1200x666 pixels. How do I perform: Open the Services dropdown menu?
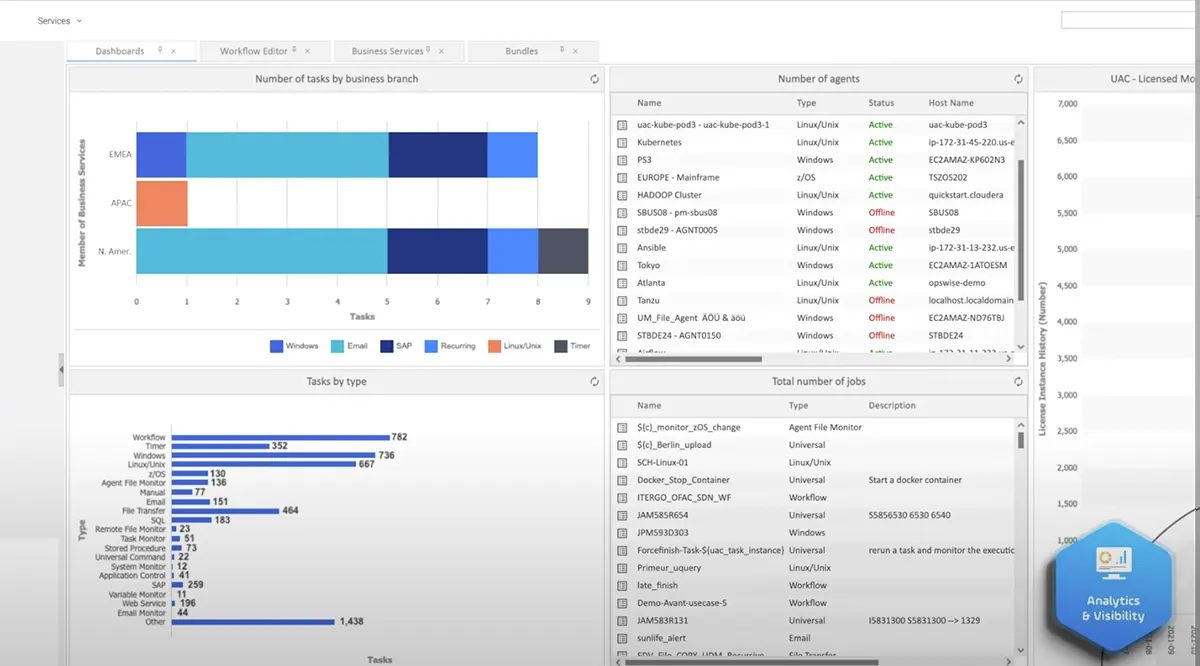tap(60, 21)
